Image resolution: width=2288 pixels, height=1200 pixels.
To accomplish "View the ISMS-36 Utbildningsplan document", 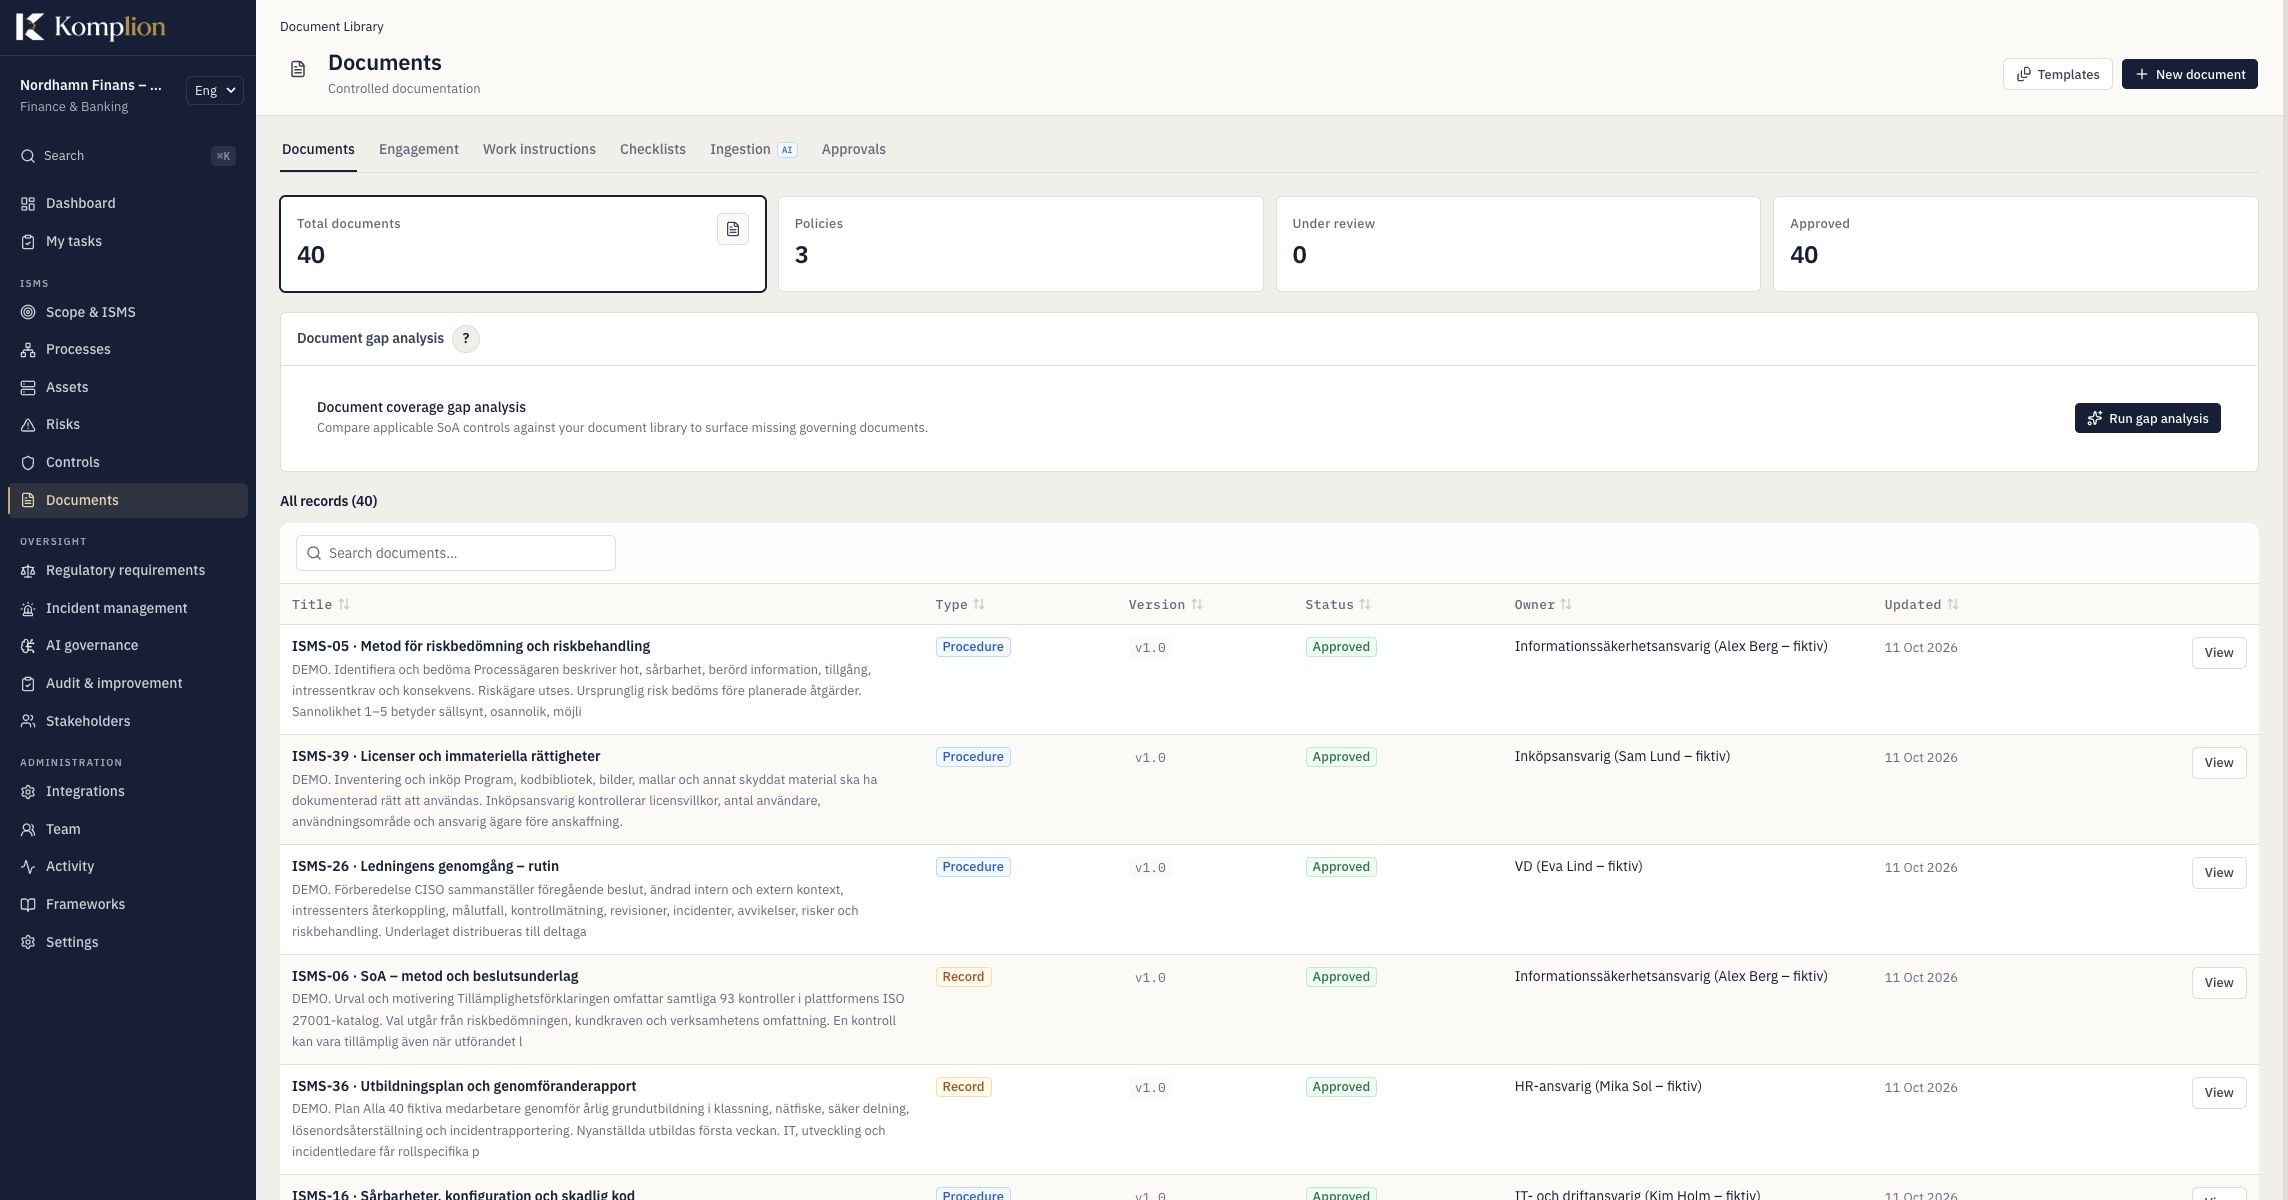I will (2219, 1093).
